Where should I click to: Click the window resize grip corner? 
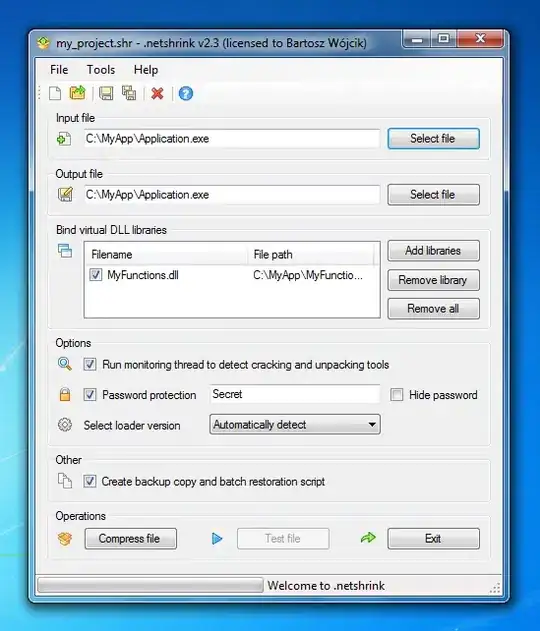click(495, 588)
